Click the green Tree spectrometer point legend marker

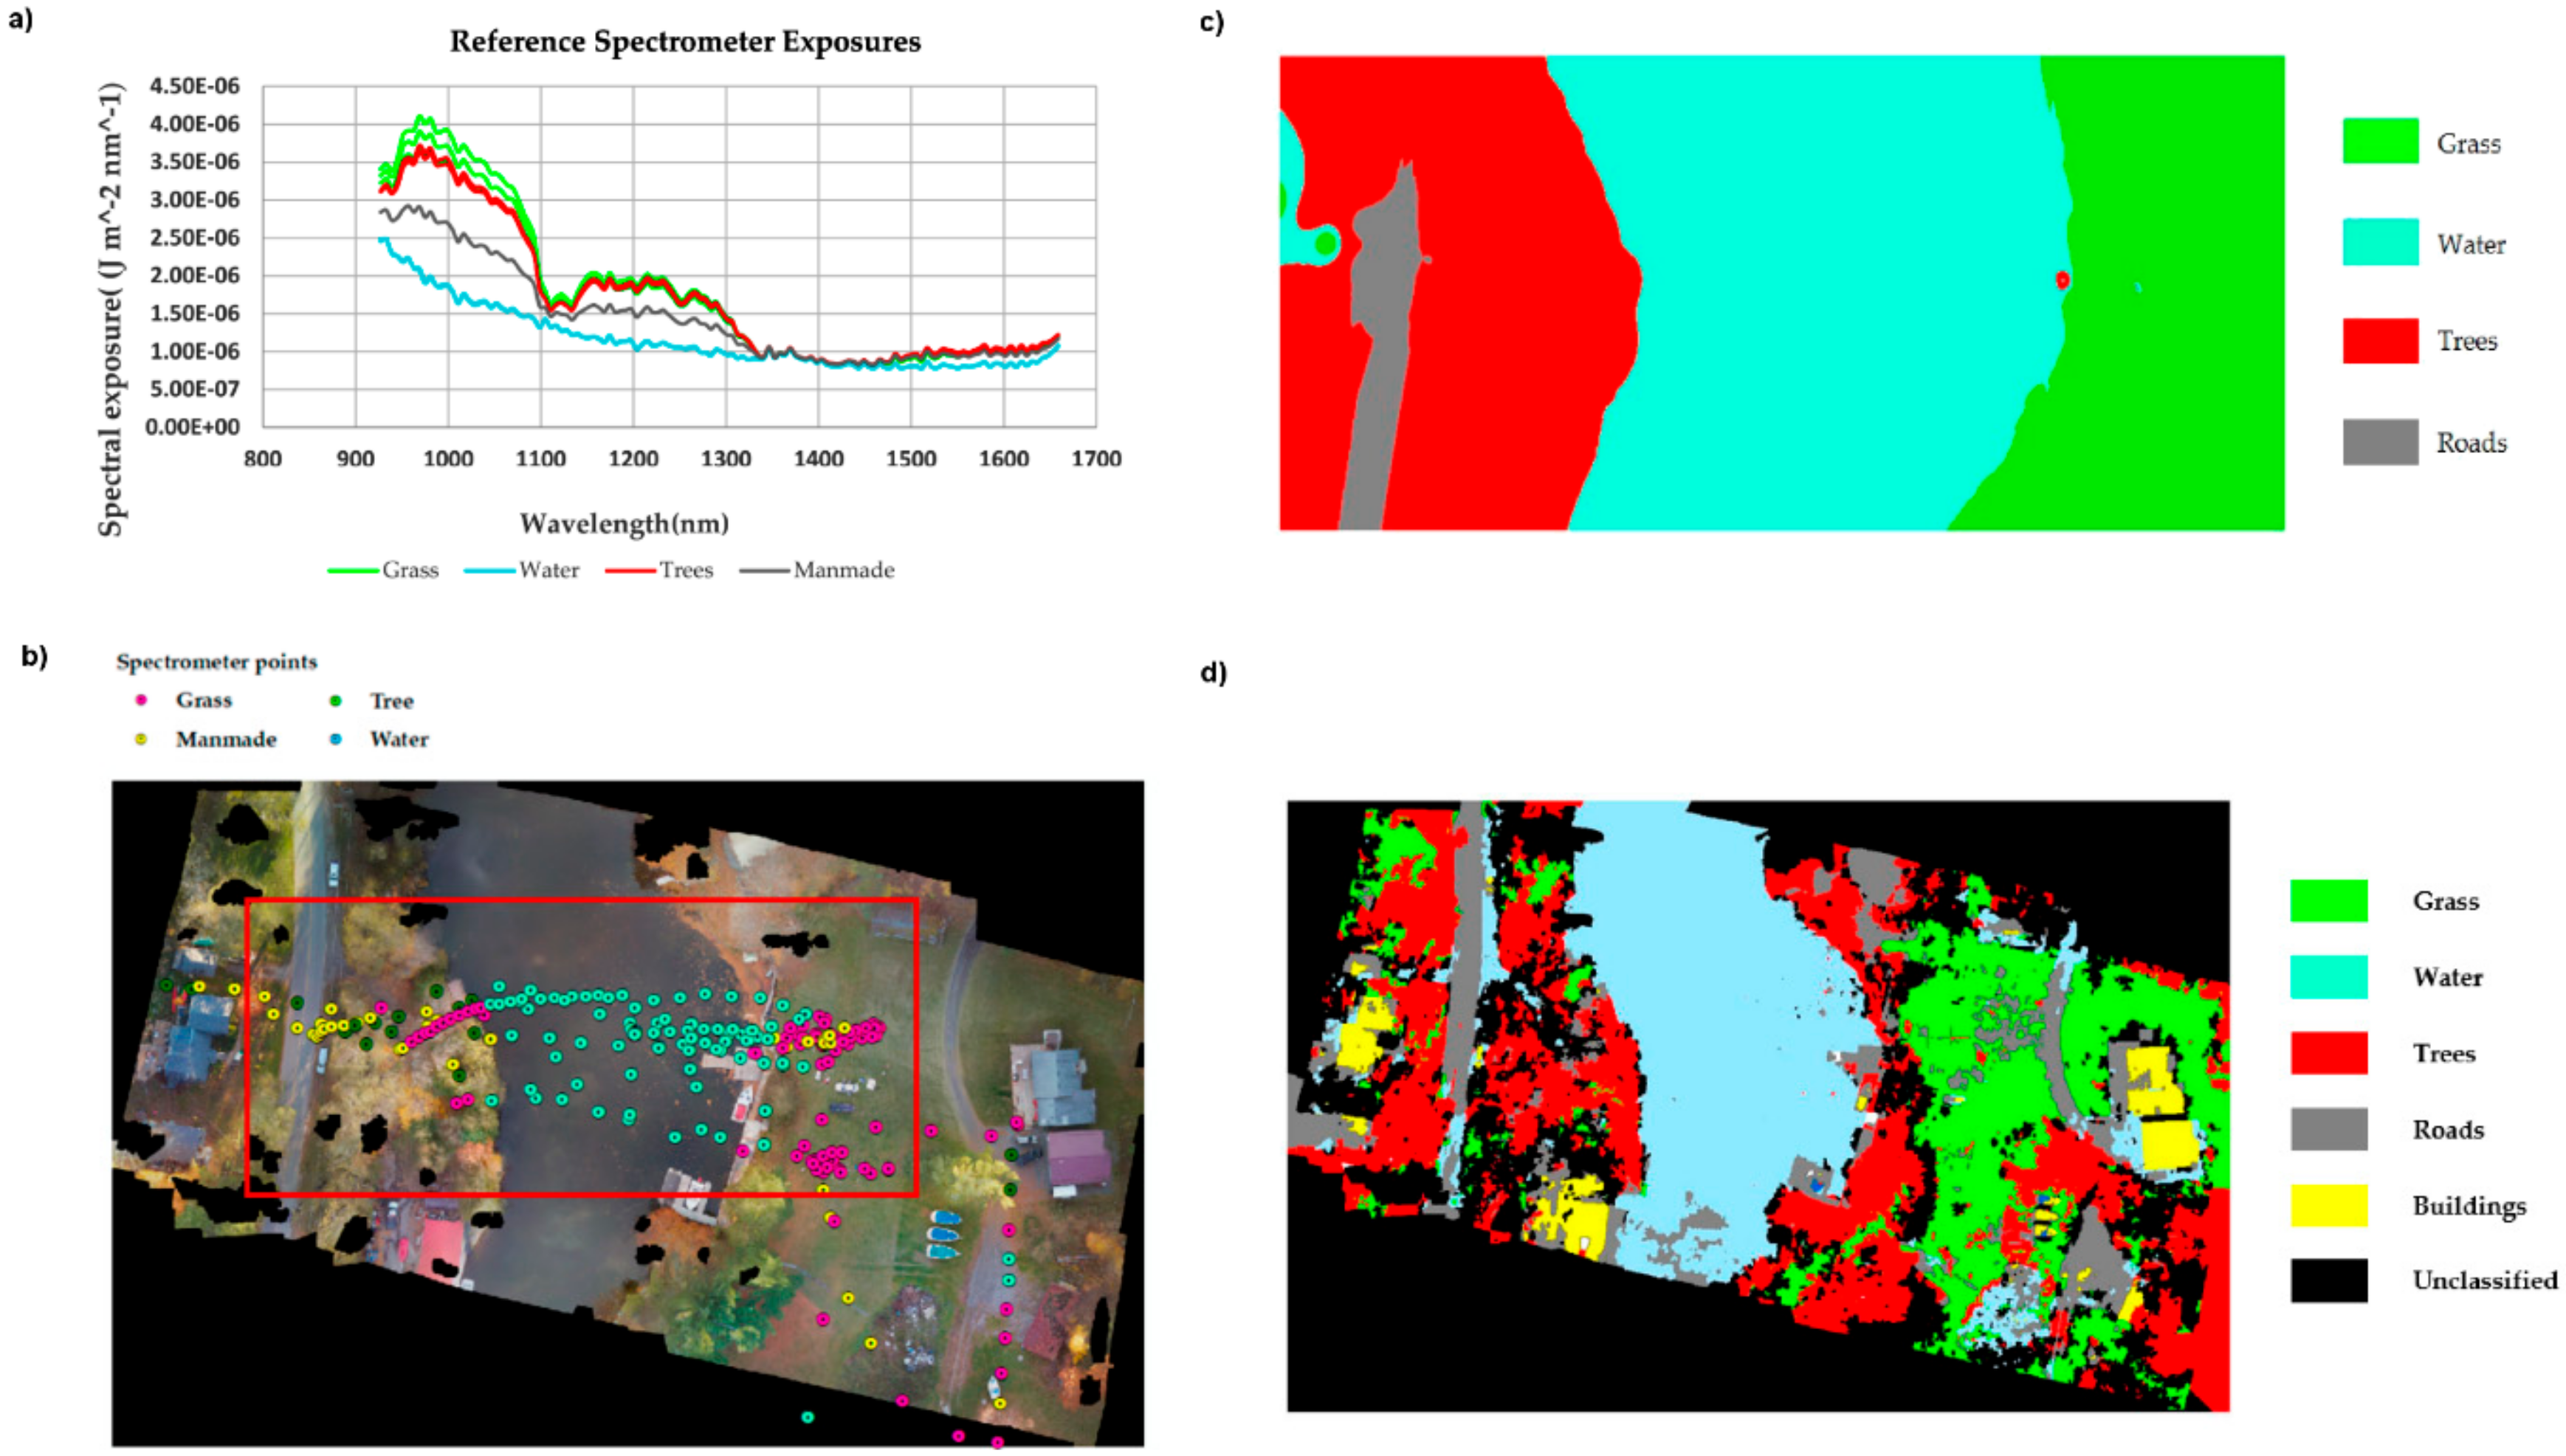tap(336, 701)
